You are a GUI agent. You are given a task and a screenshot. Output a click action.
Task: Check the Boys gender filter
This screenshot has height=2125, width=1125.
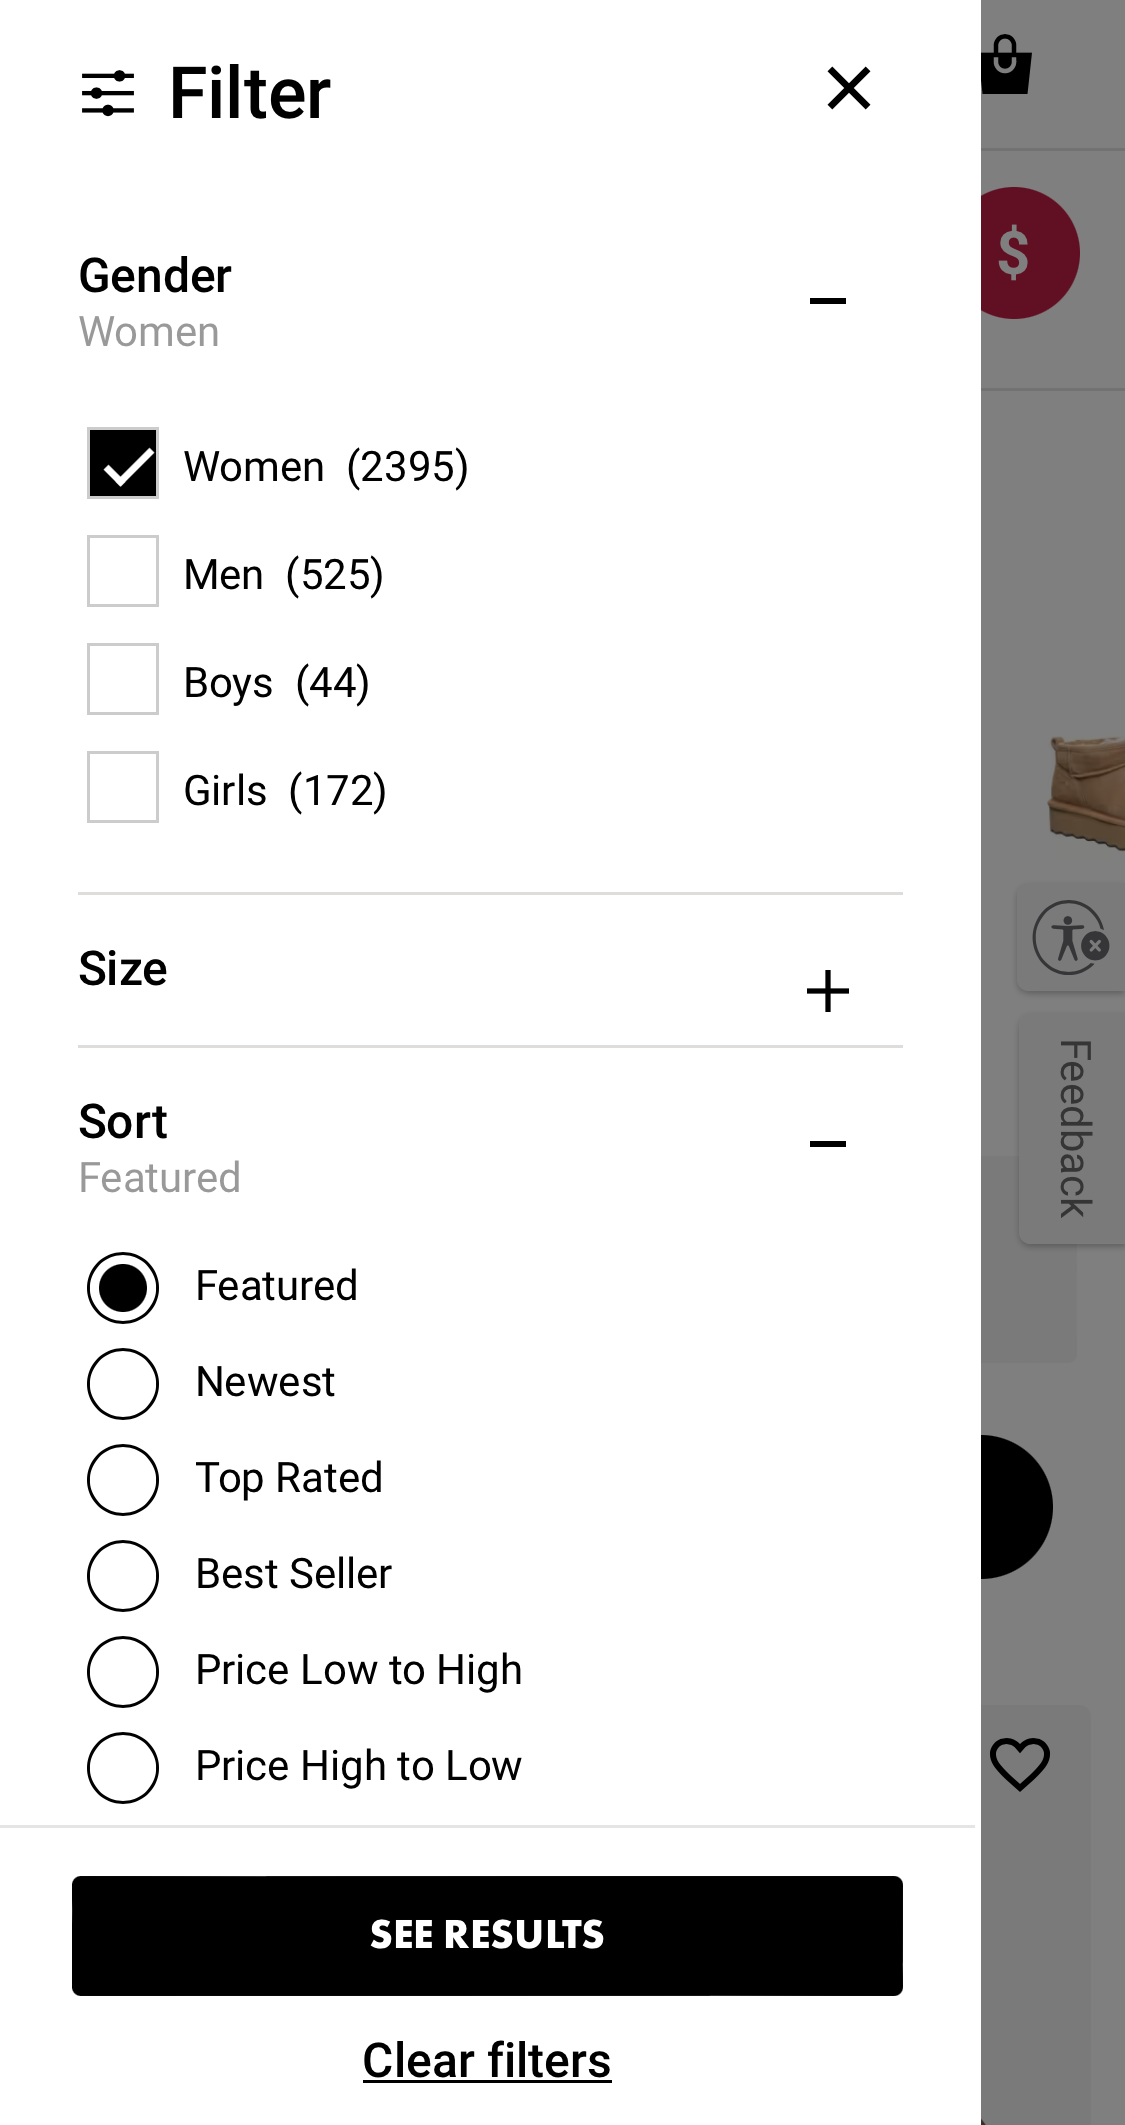pyautogui.click(x=122, y=681)
